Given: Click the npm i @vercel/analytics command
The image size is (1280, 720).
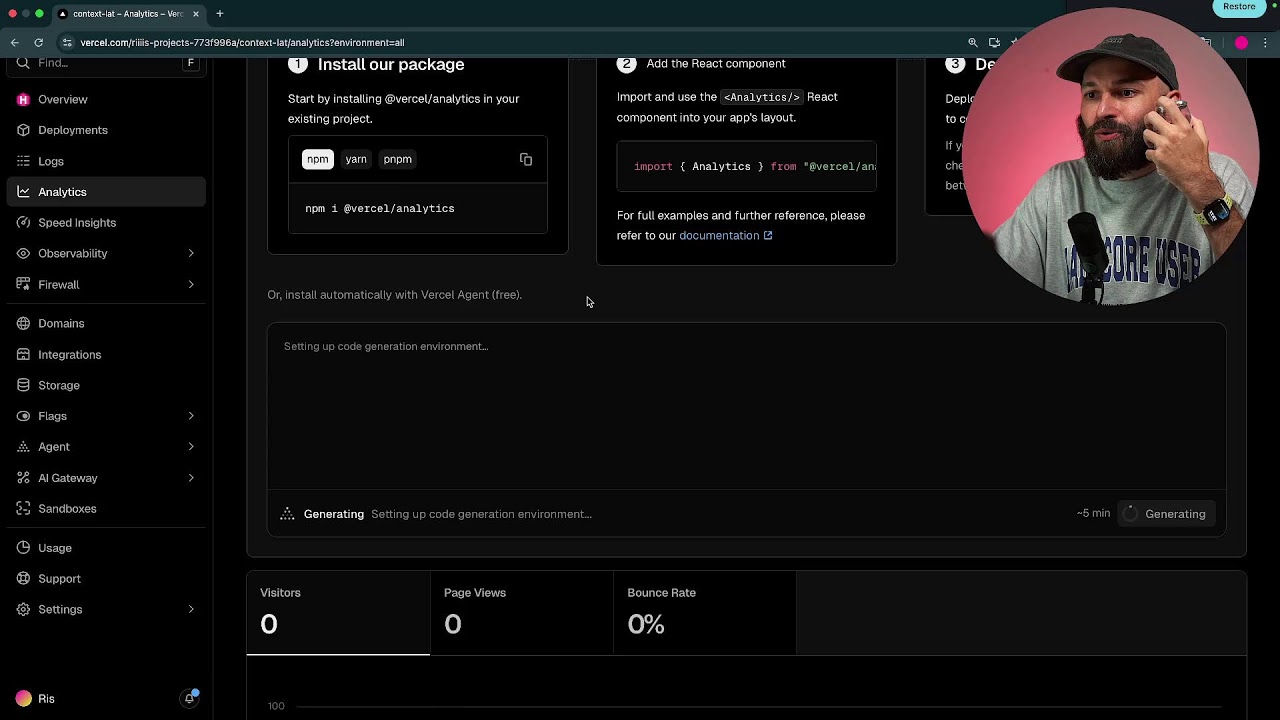Looking at the screenshot, I should [x=379, y=209].
